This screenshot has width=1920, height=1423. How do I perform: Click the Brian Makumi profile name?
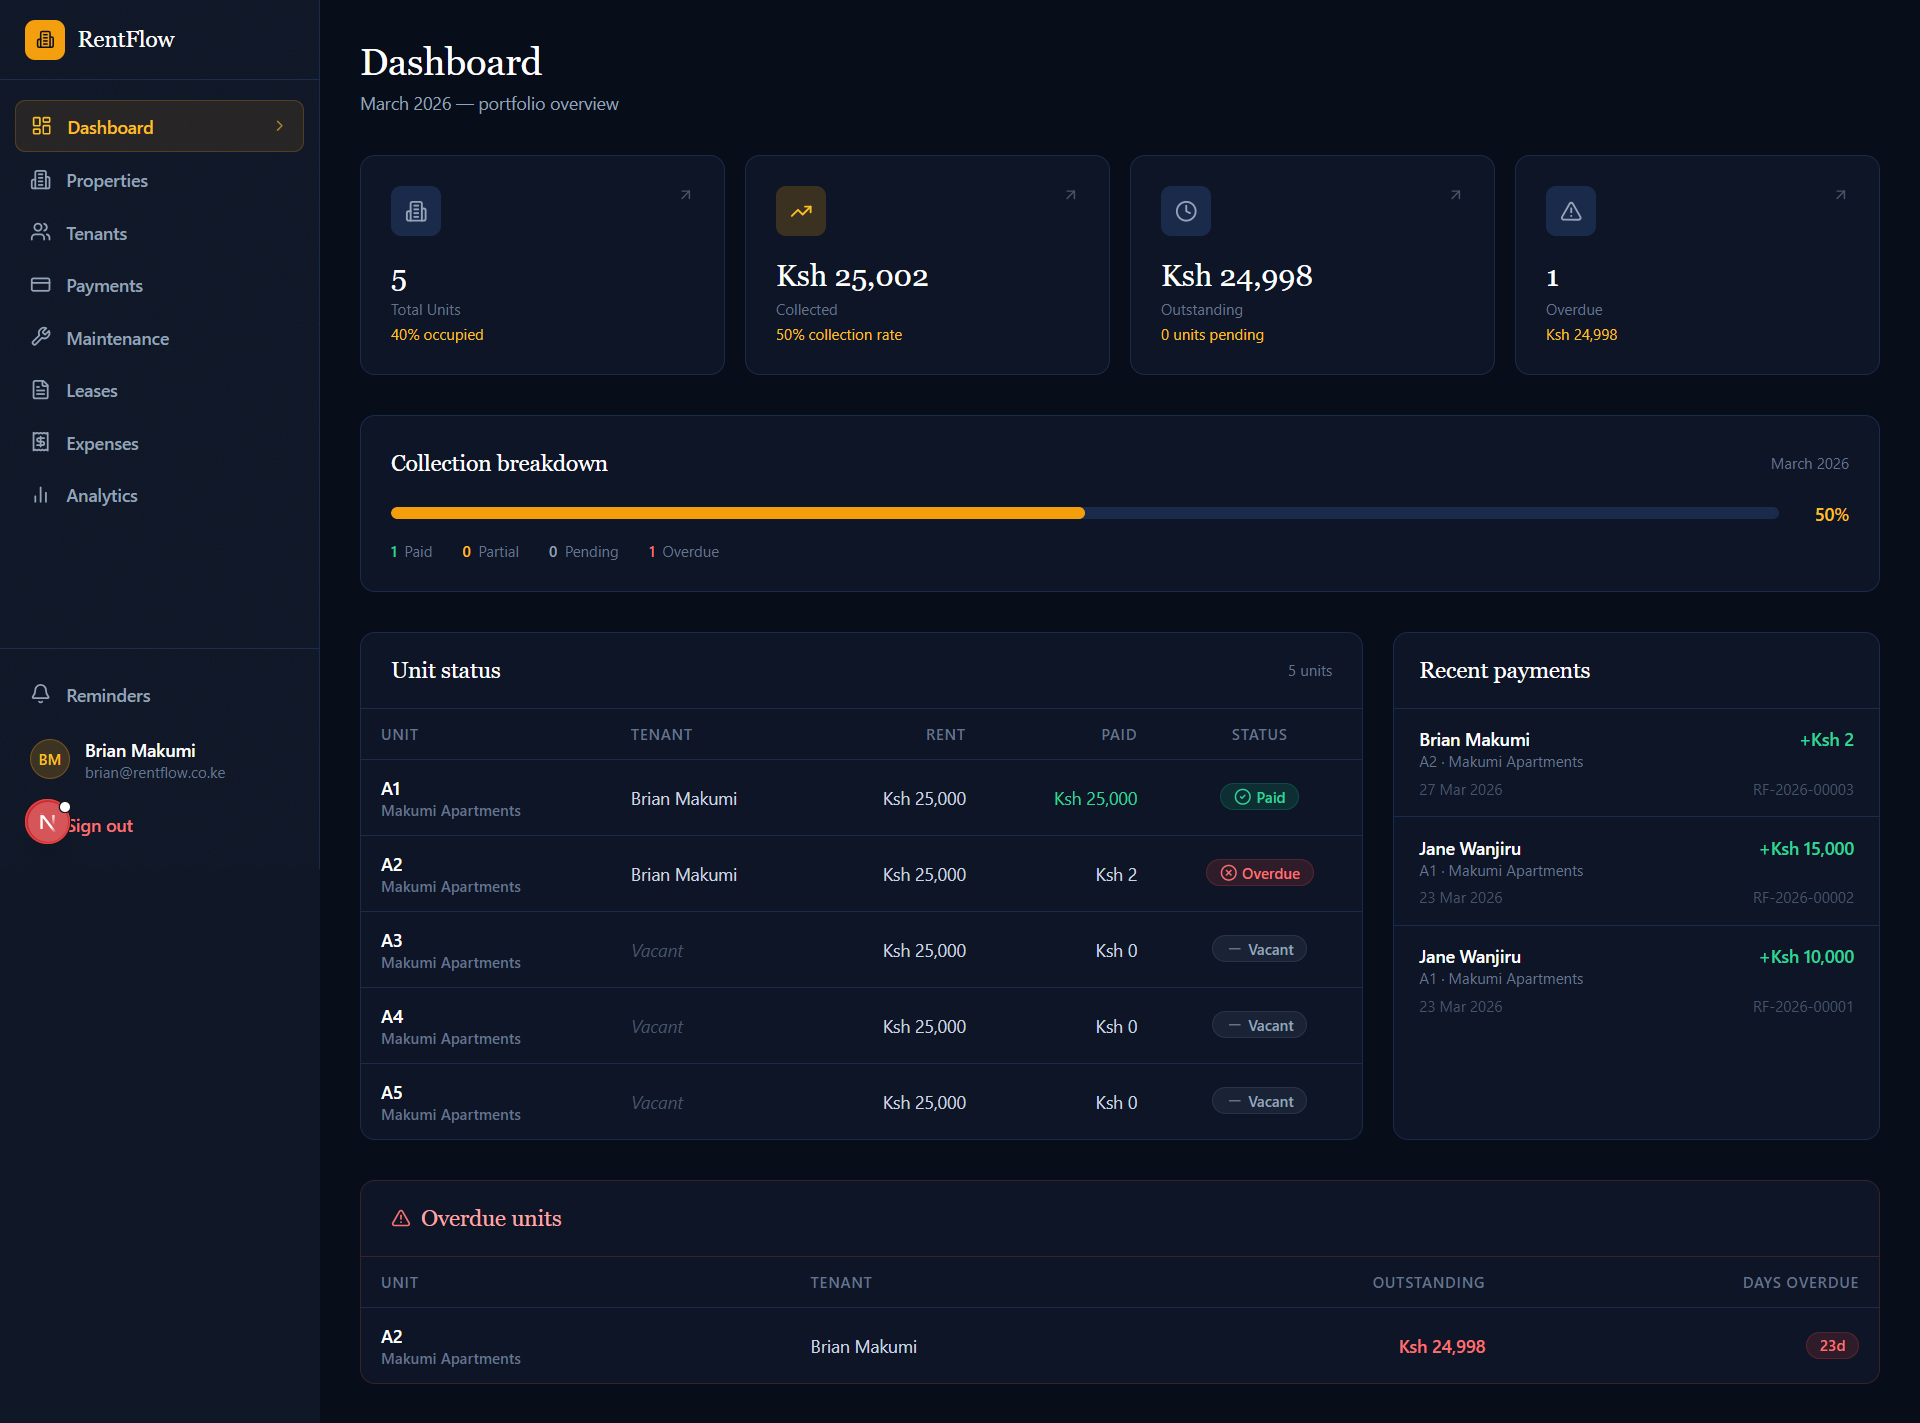[x=140, y=750]
